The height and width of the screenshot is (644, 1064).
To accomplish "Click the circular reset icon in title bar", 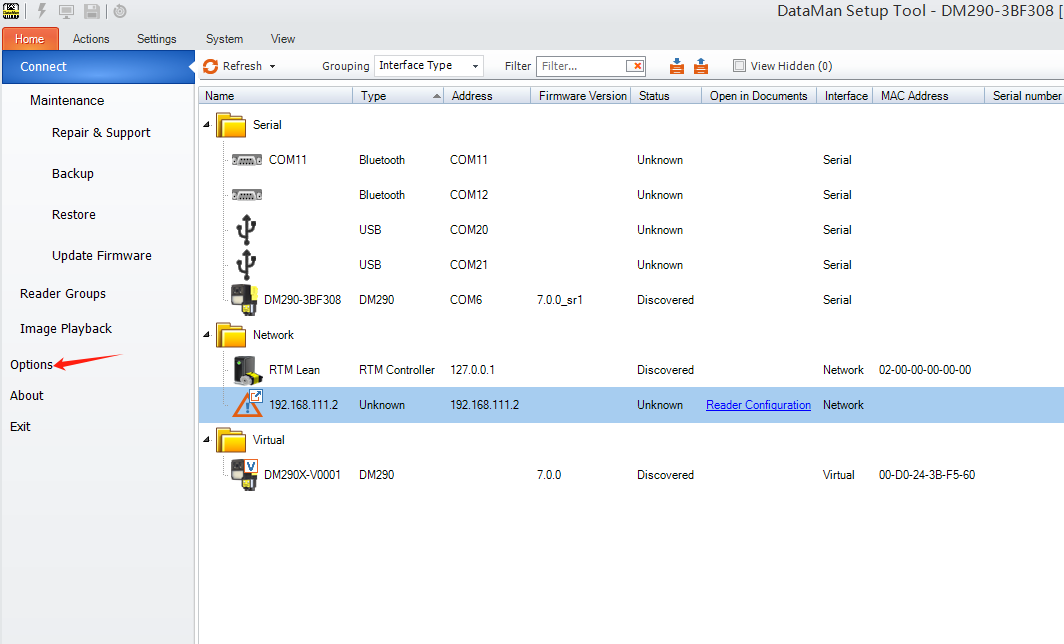I will 119,12.
